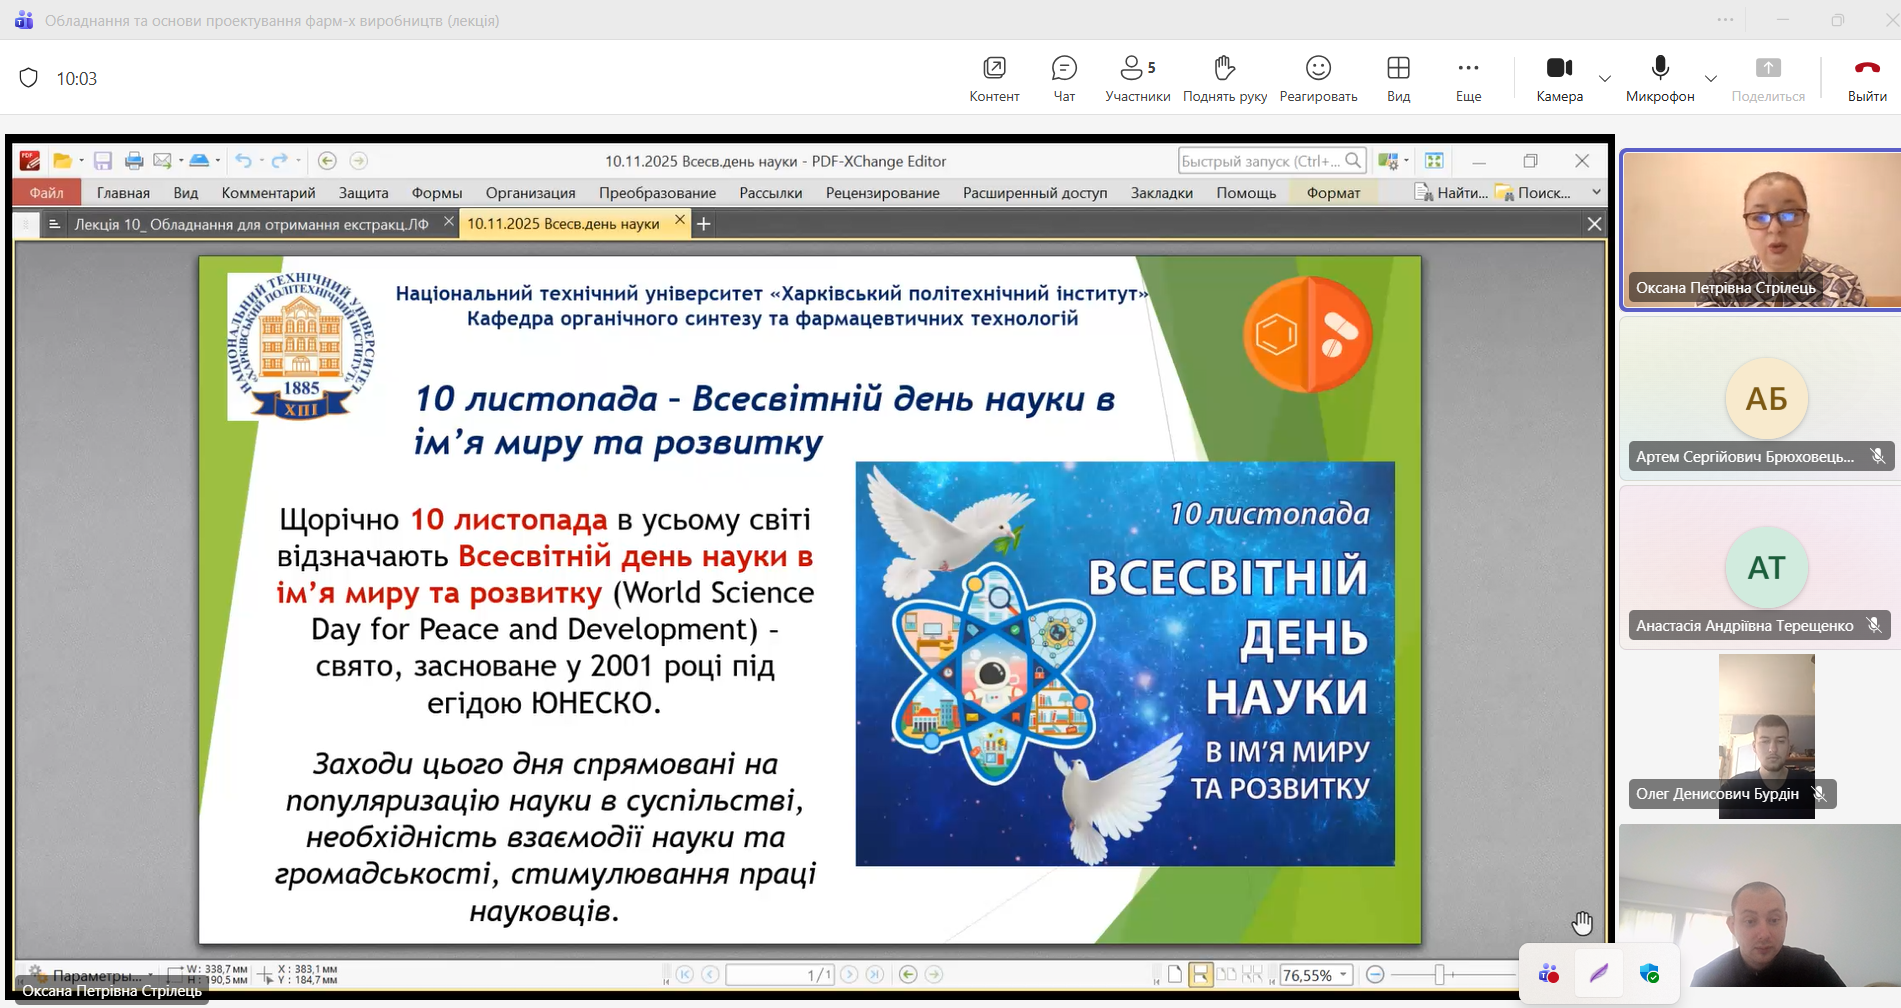Click the Print icon in toolbar

click(134, 161)
